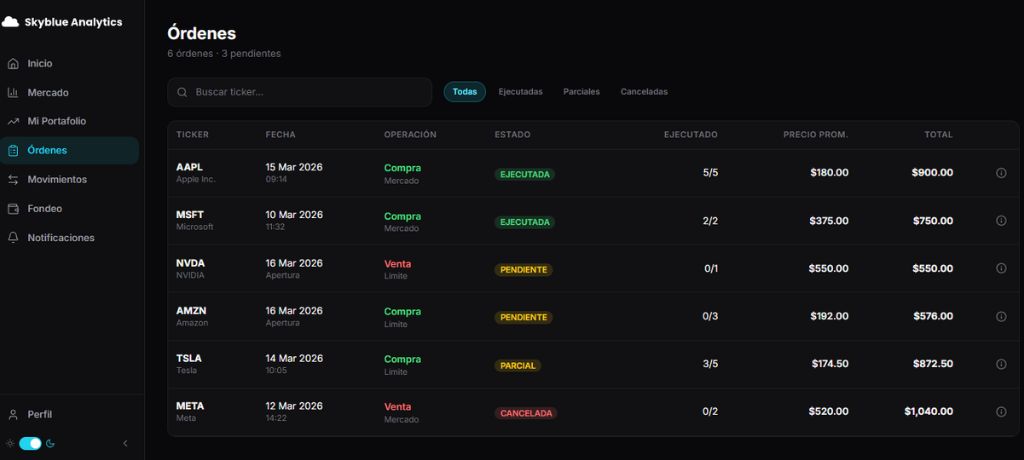Click the $872.50 total value
The width and height of the screenshot is (1024, 460).
point(933,364)
